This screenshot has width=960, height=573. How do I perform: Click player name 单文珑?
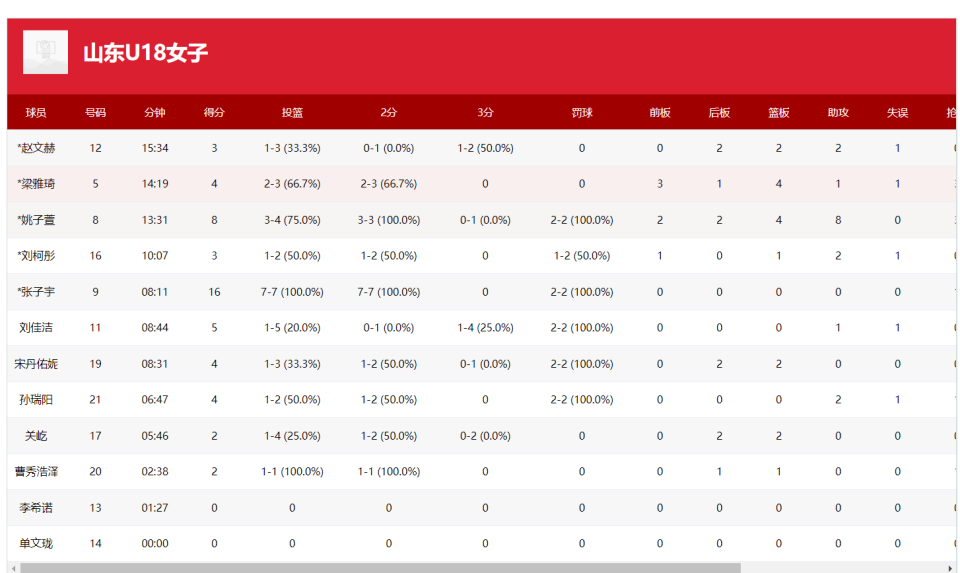[36, 544]
